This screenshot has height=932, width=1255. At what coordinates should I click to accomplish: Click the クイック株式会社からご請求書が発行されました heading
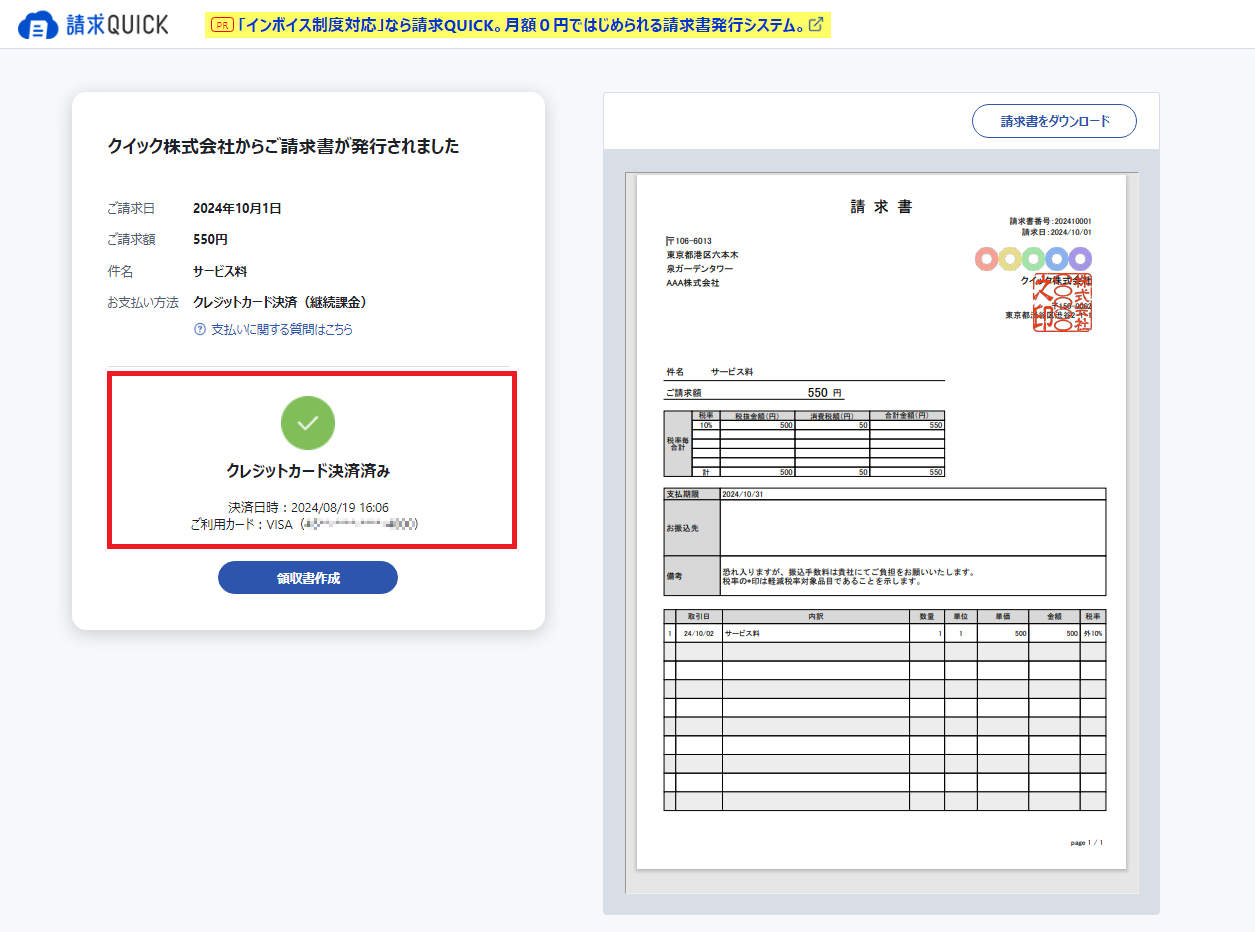pos(284,146)
